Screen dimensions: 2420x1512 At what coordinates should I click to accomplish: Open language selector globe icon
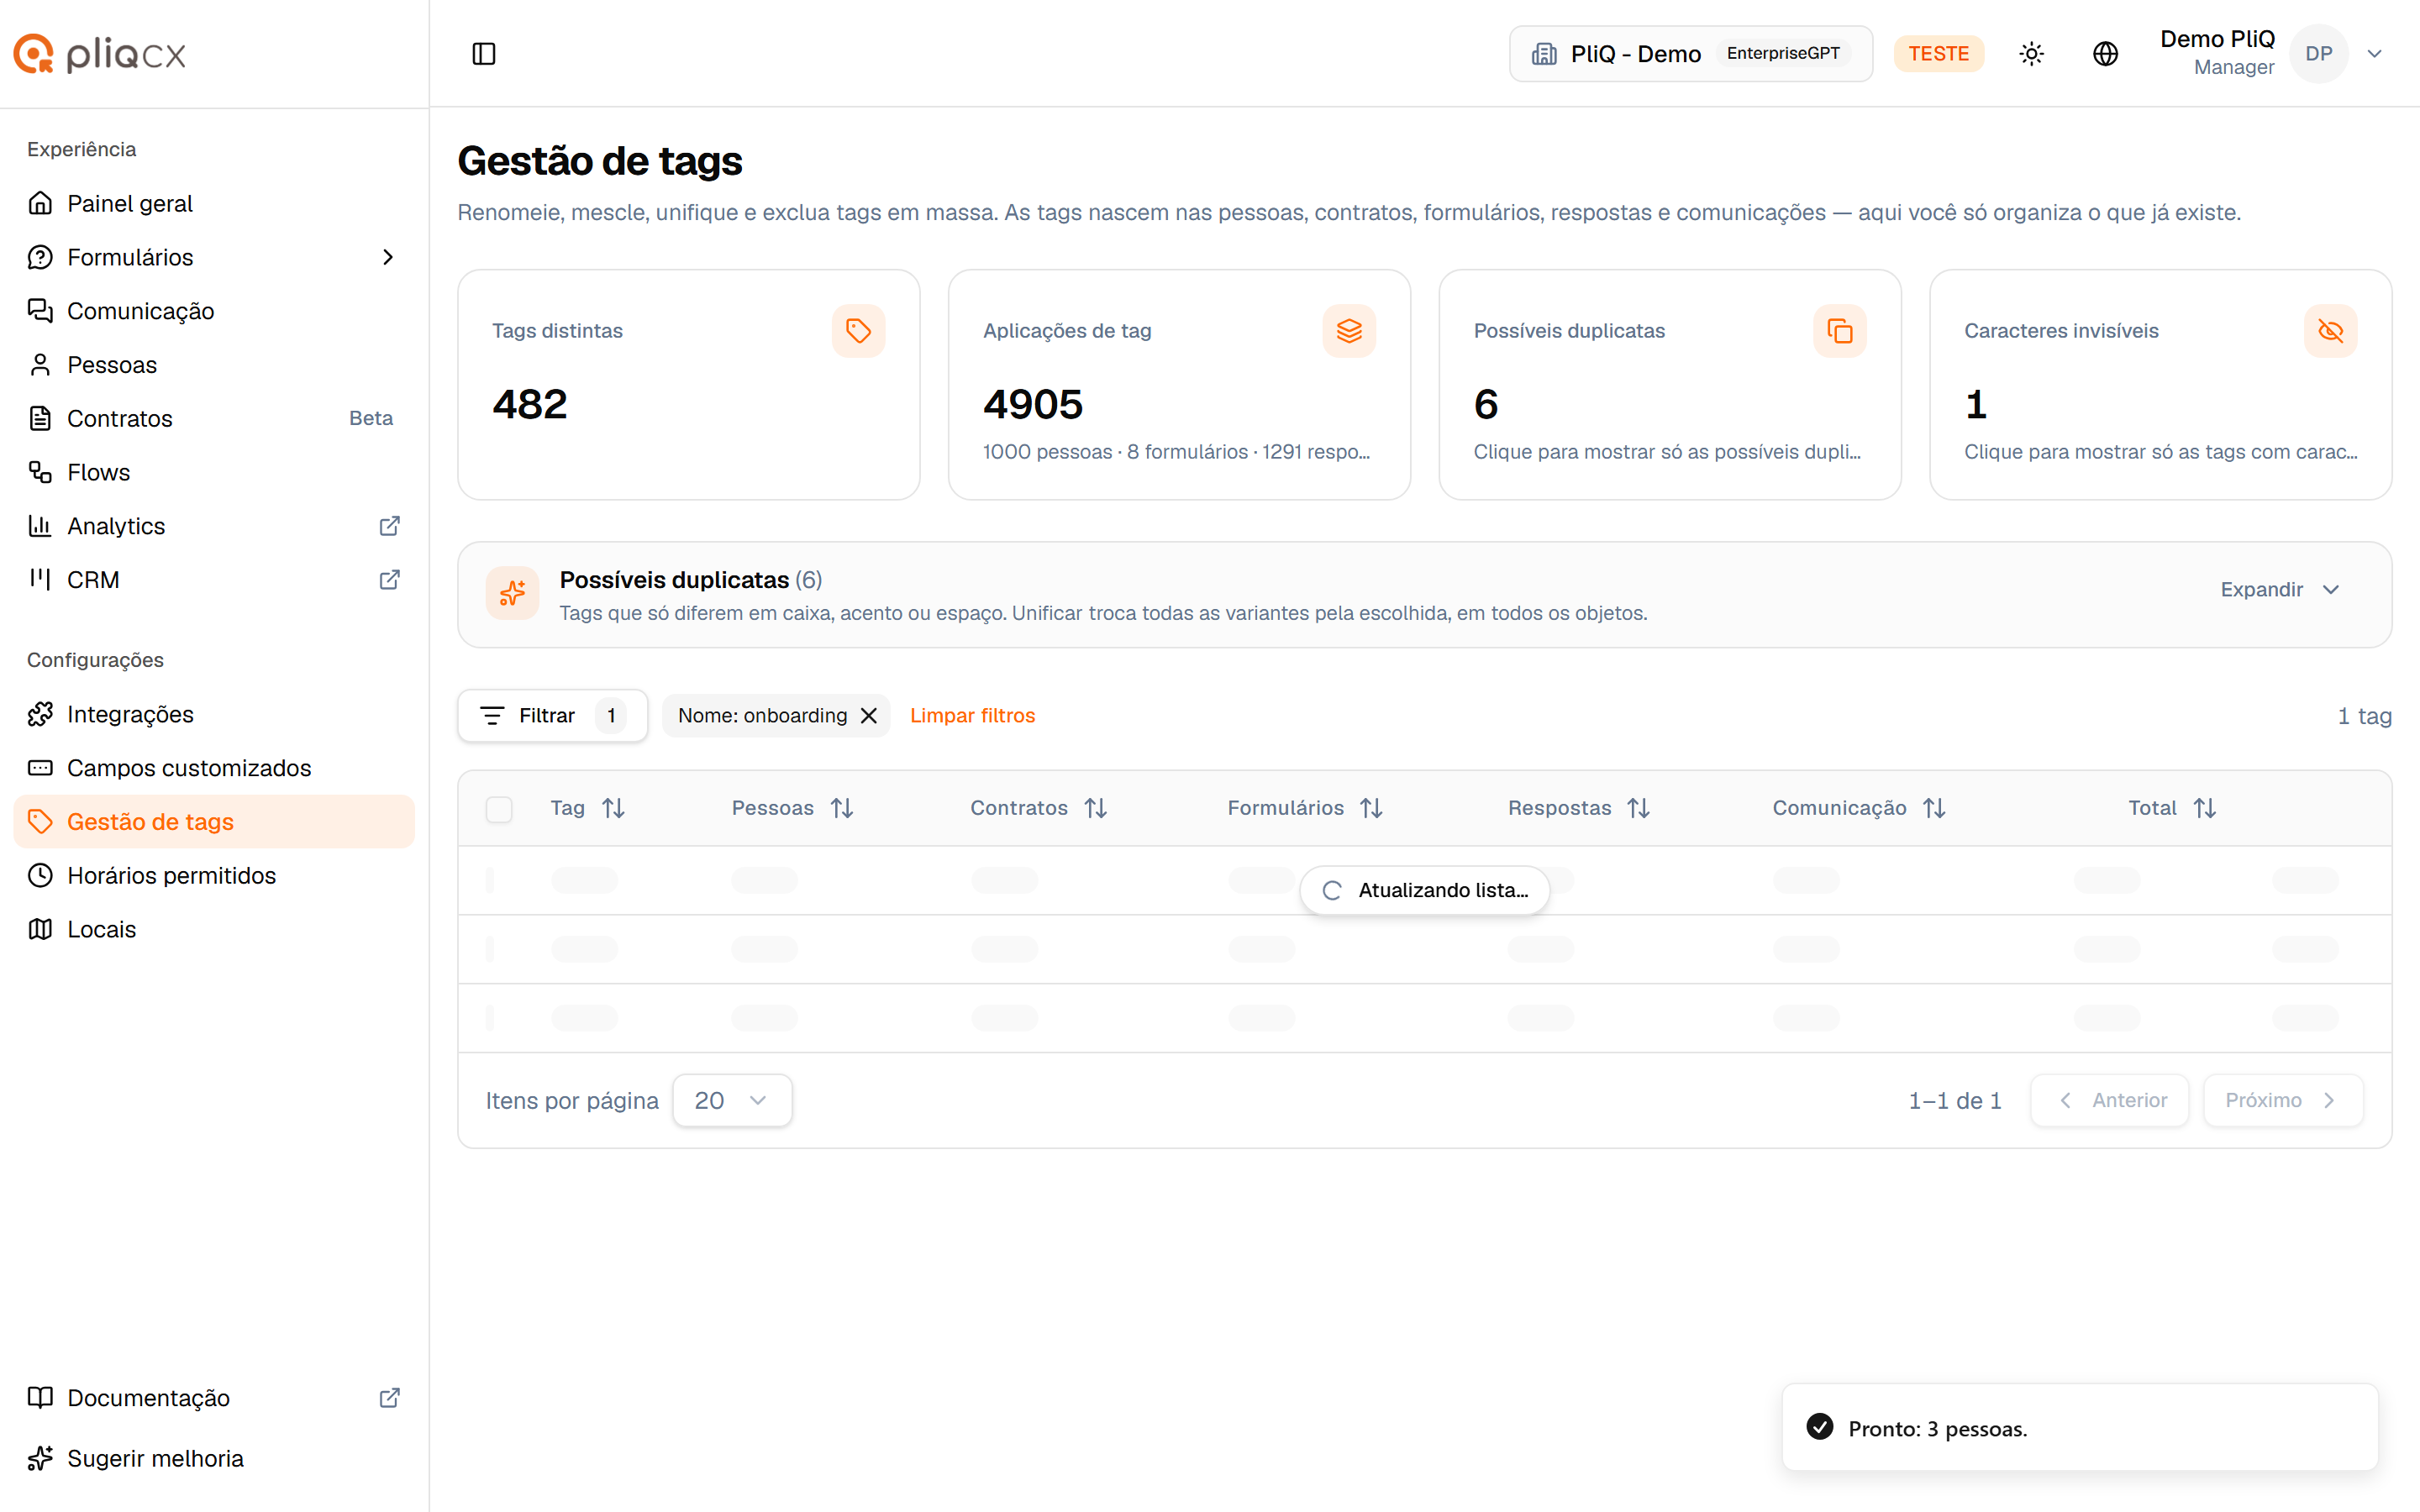click(2105, 54)
